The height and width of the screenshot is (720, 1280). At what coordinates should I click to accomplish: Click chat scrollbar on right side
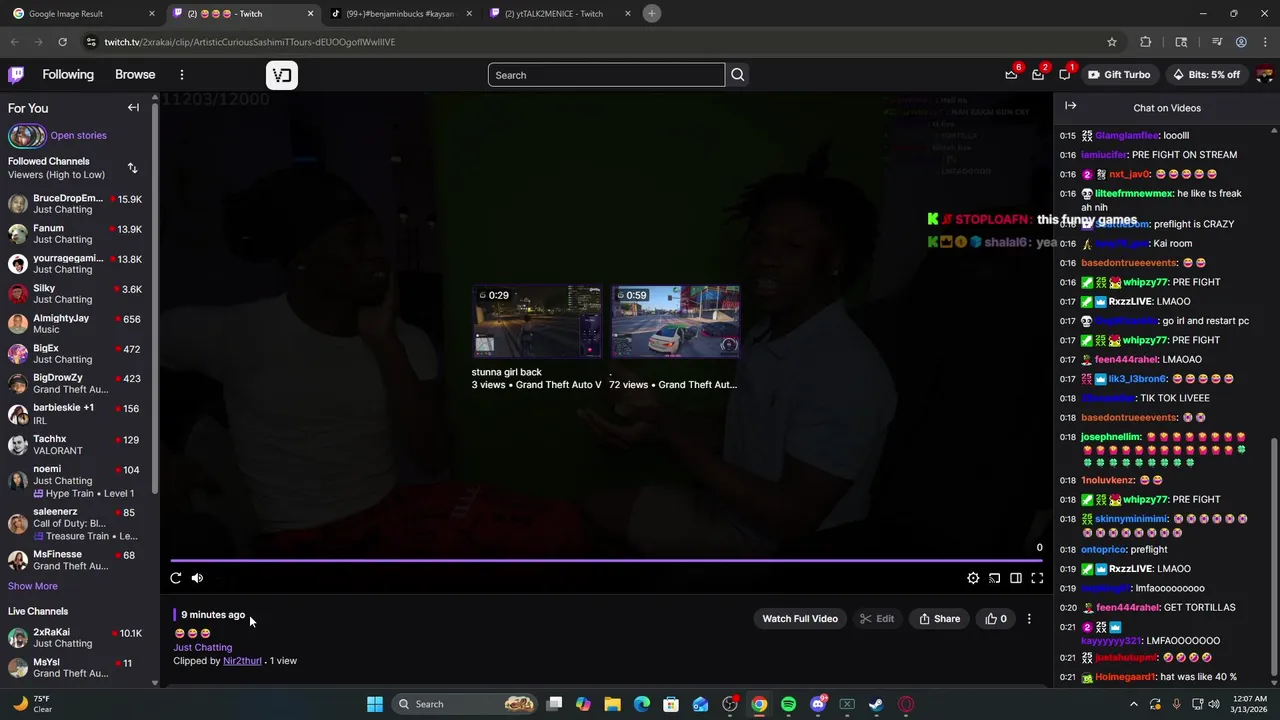pos(1274,557)
